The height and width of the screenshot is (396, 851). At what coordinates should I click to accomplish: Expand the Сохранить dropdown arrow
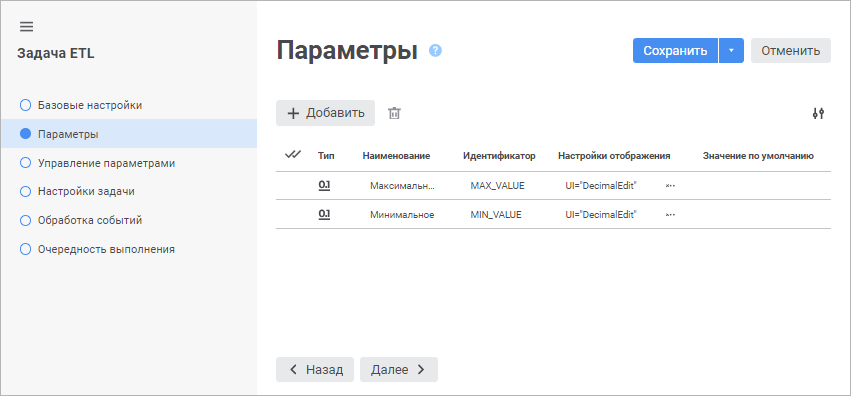(x=731, y=50)
